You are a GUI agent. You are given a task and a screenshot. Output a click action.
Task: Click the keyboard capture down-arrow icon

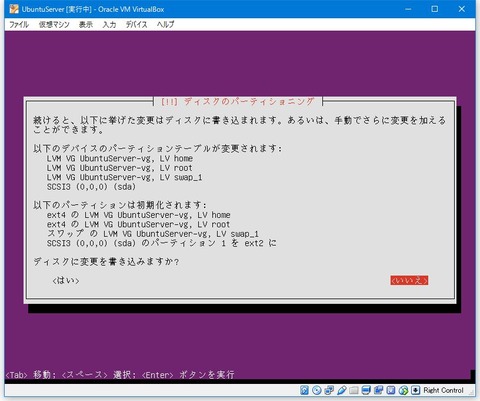(x=415, y=390)
